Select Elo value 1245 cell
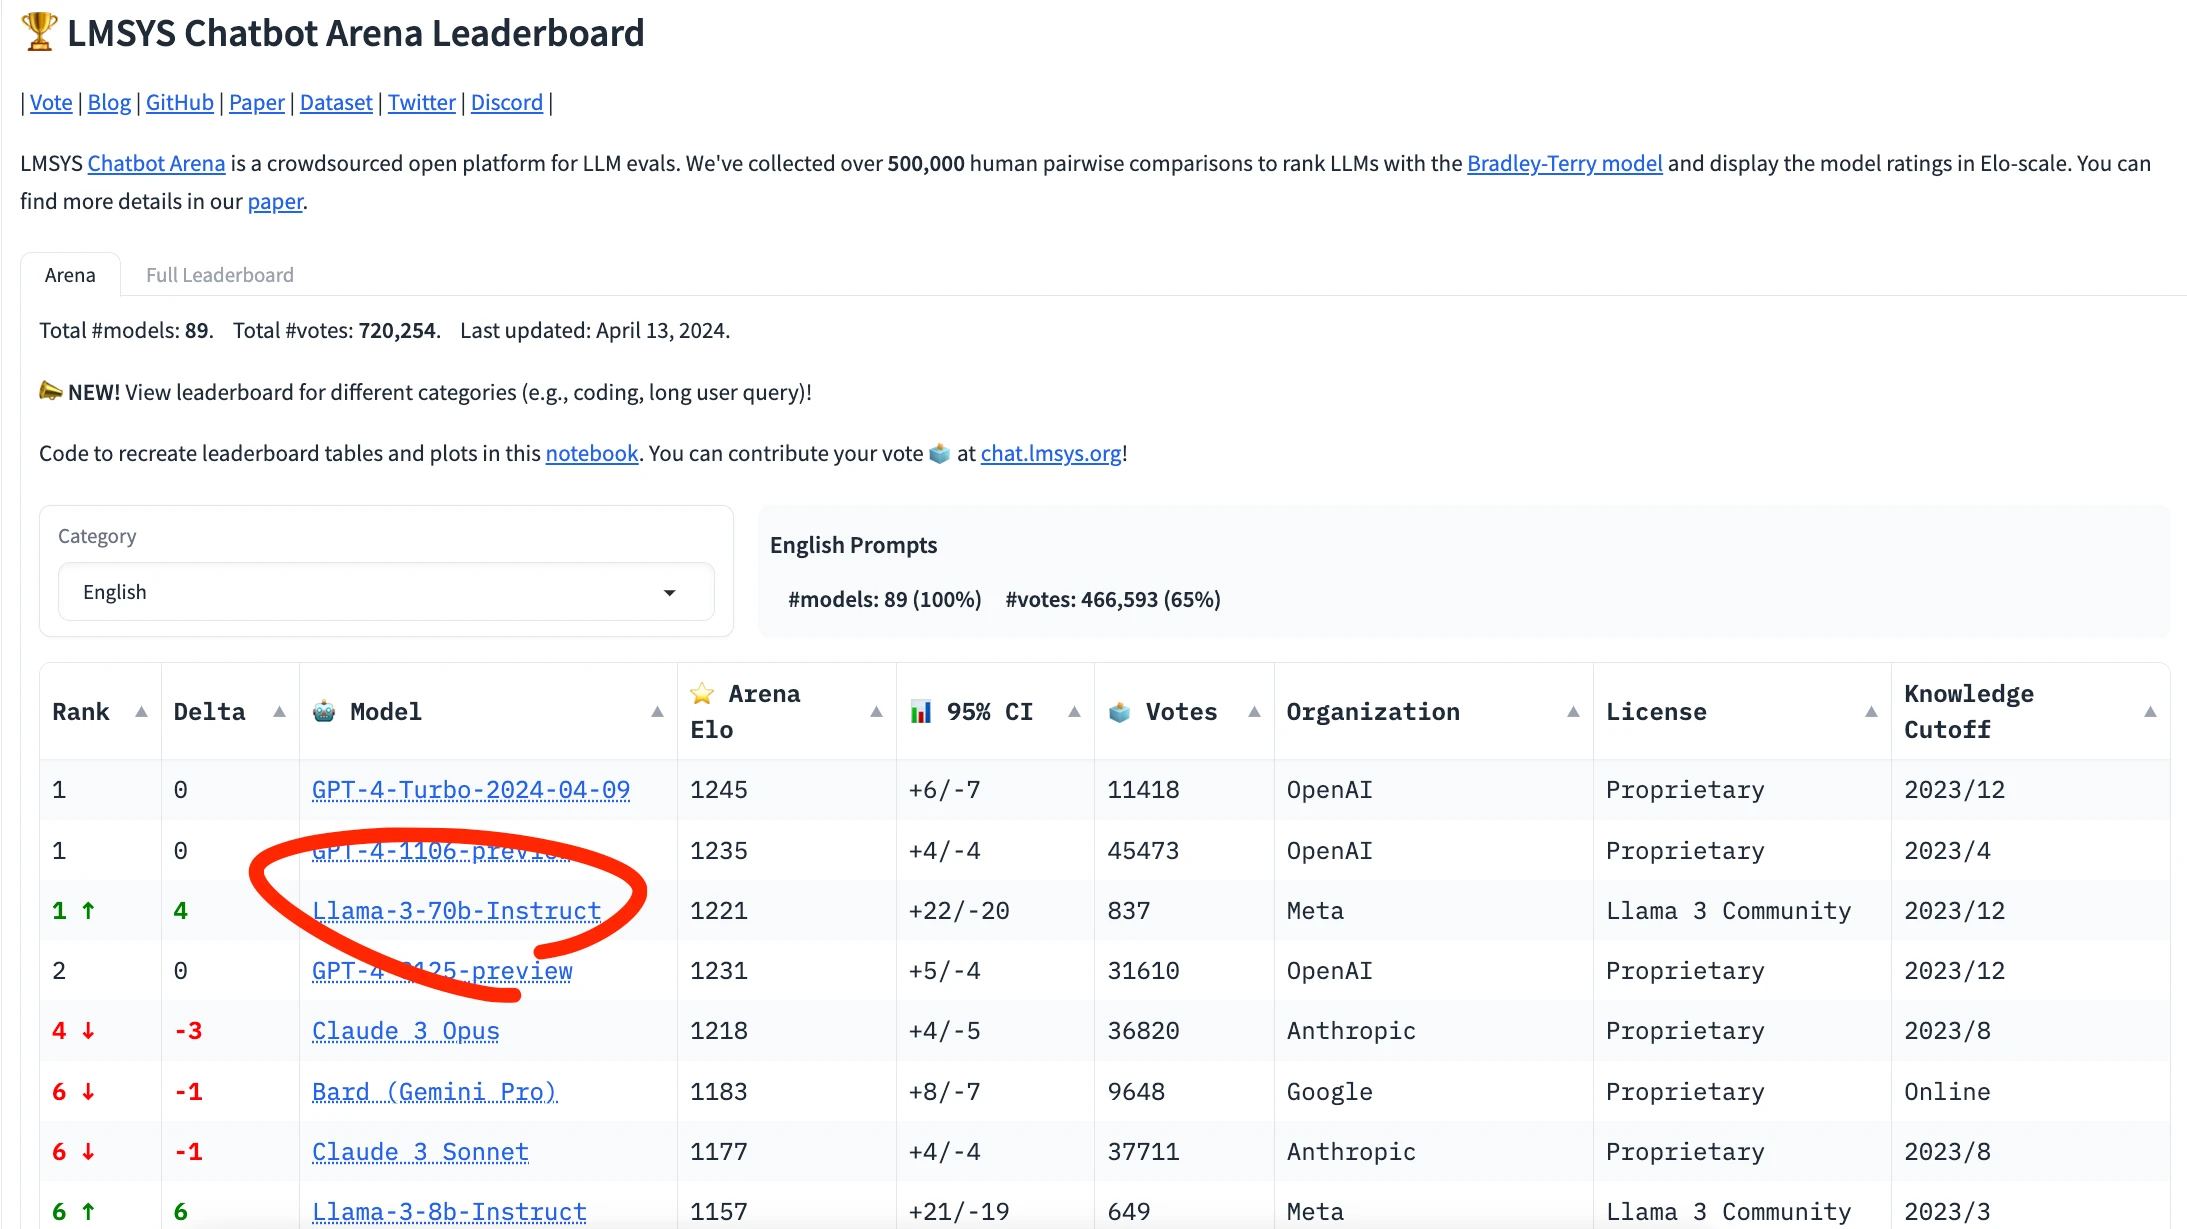The height and width of the screenshot is (1229, 2187). click(x=719, y=790)
